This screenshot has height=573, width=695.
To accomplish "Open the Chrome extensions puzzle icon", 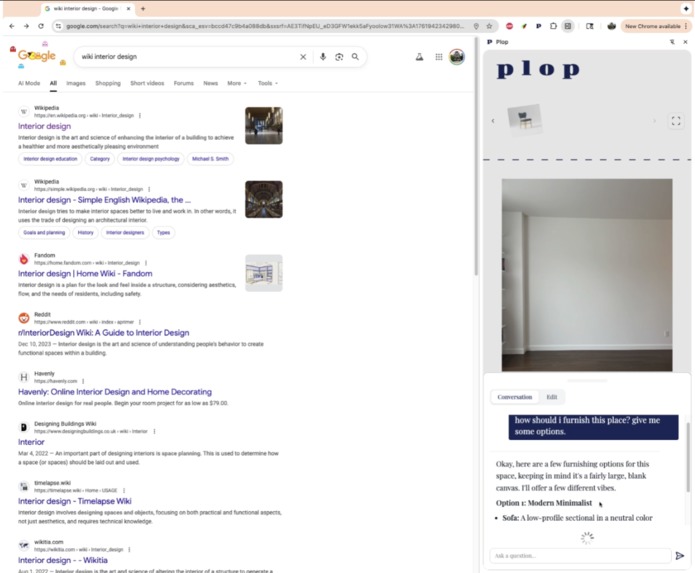I will pyautogui.click(x=553, y=26).
